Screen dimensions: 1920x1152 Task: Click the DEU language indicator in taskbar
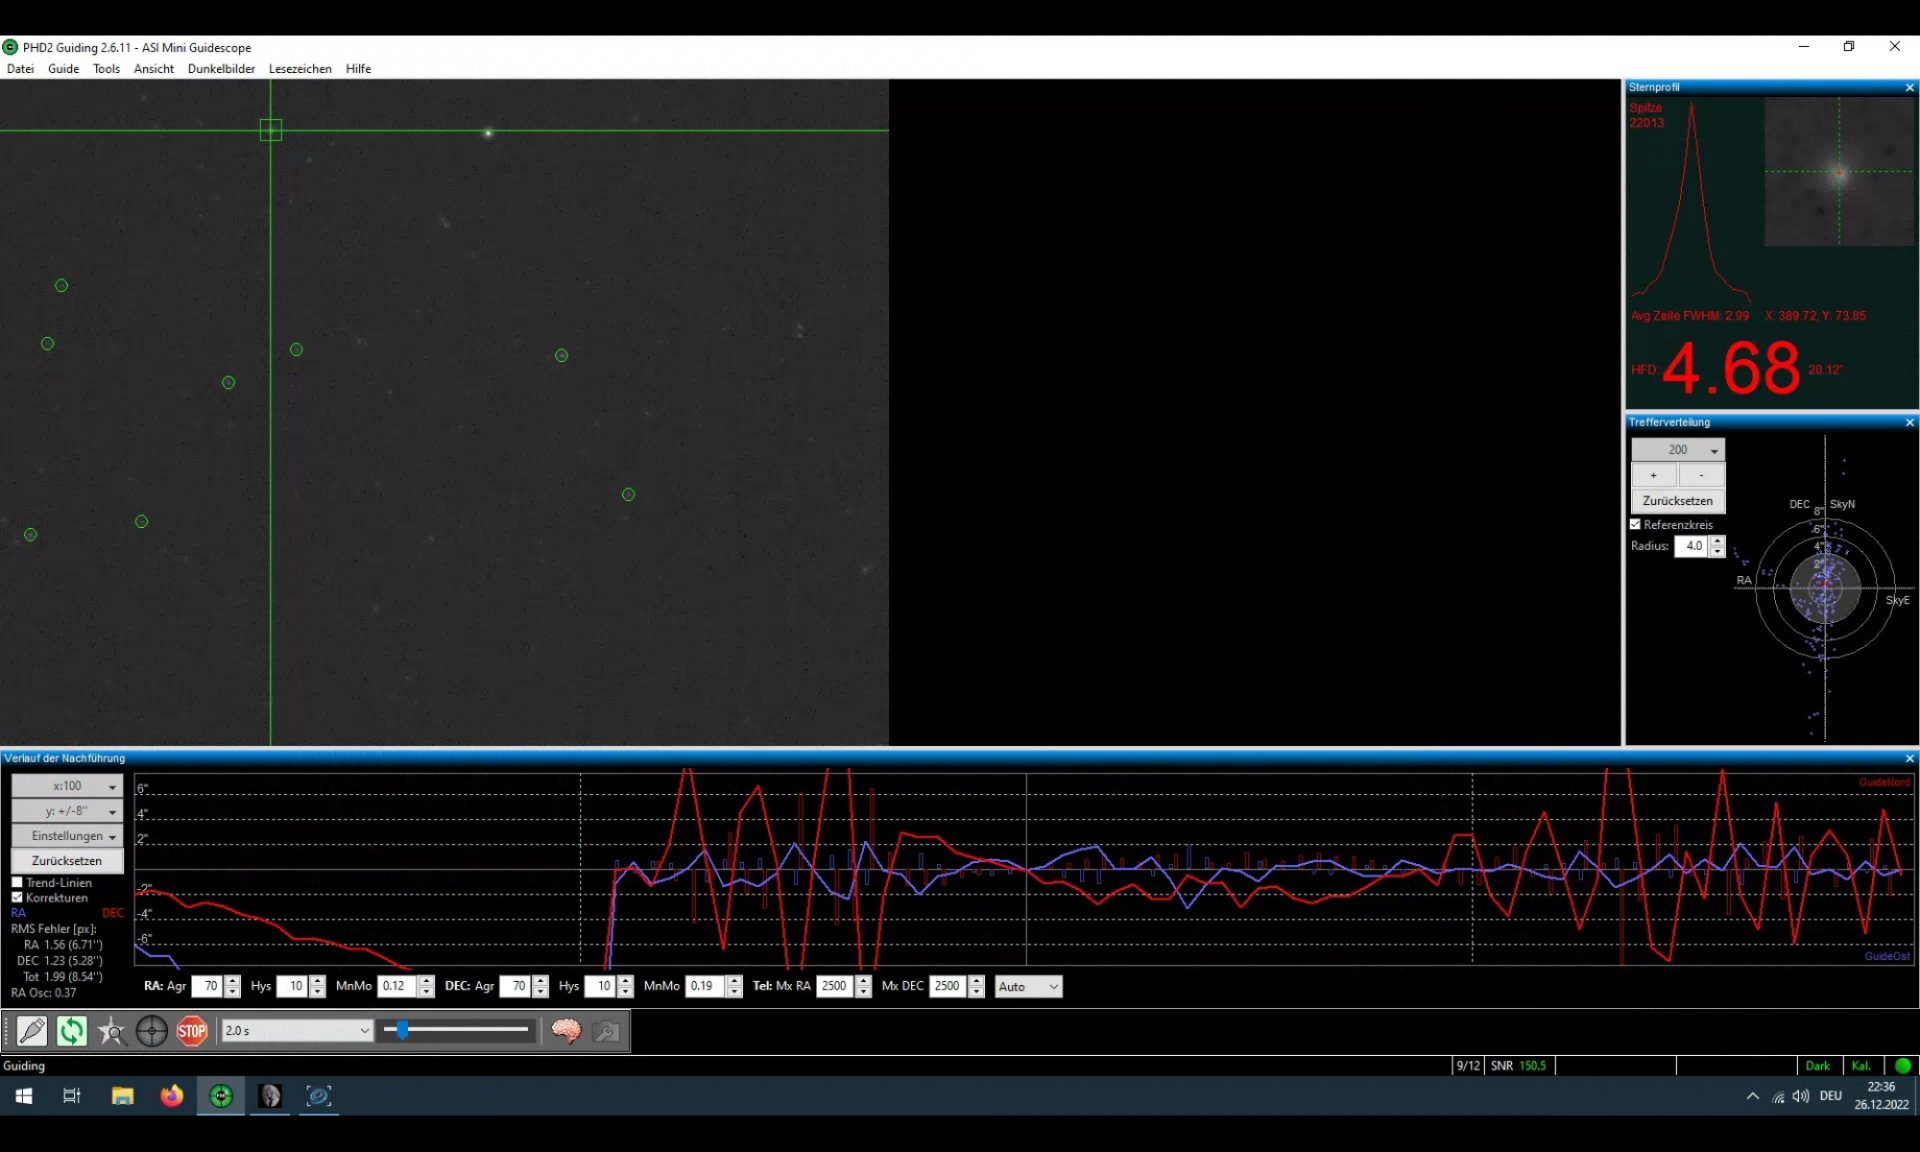[1830, 1096]
